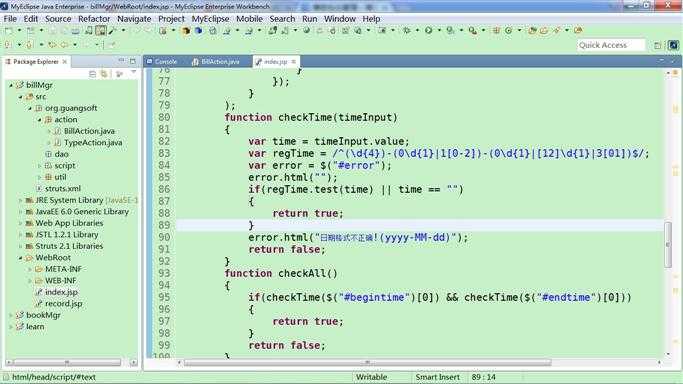Select the MyEclipse Java Enterprise perspective icon
683x384 pixels.
click(x=673, y=45)
